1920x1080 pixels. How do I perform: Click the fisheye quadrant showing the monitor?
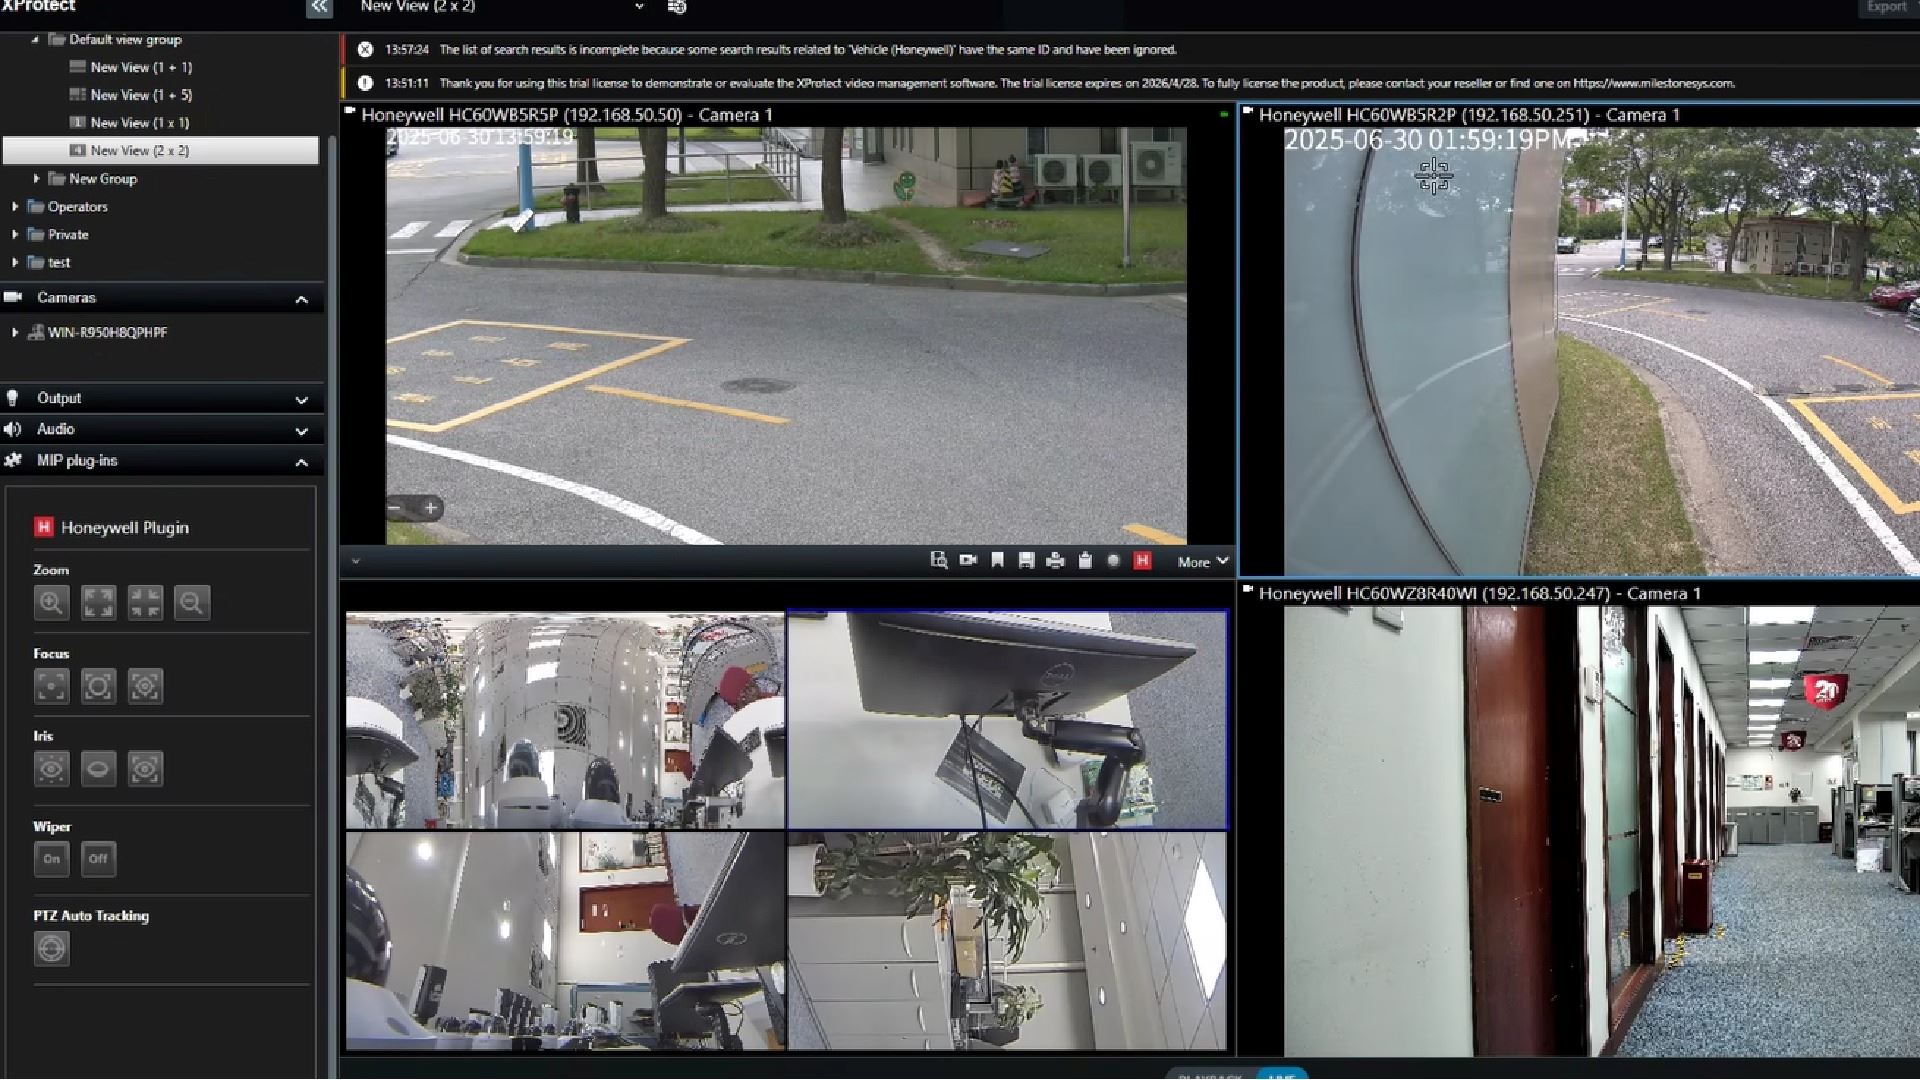coord(1007,720)
